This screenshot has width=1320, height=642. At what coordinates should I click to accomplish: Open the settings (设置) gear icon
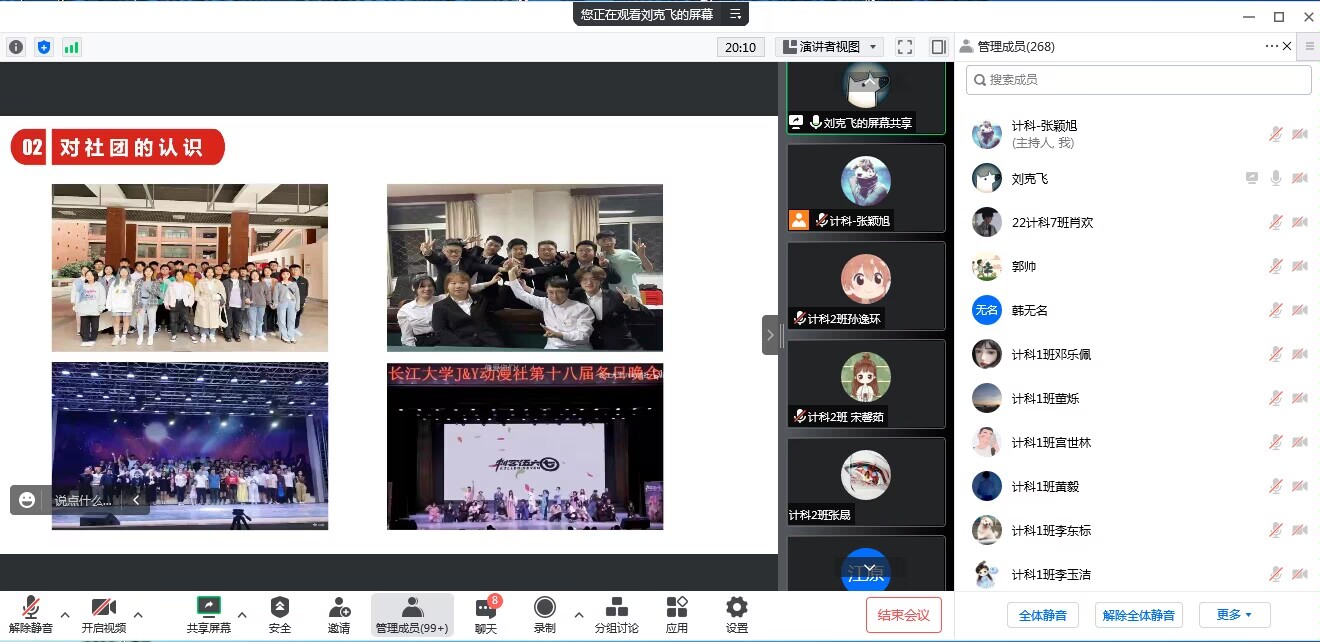pos(737,608)
